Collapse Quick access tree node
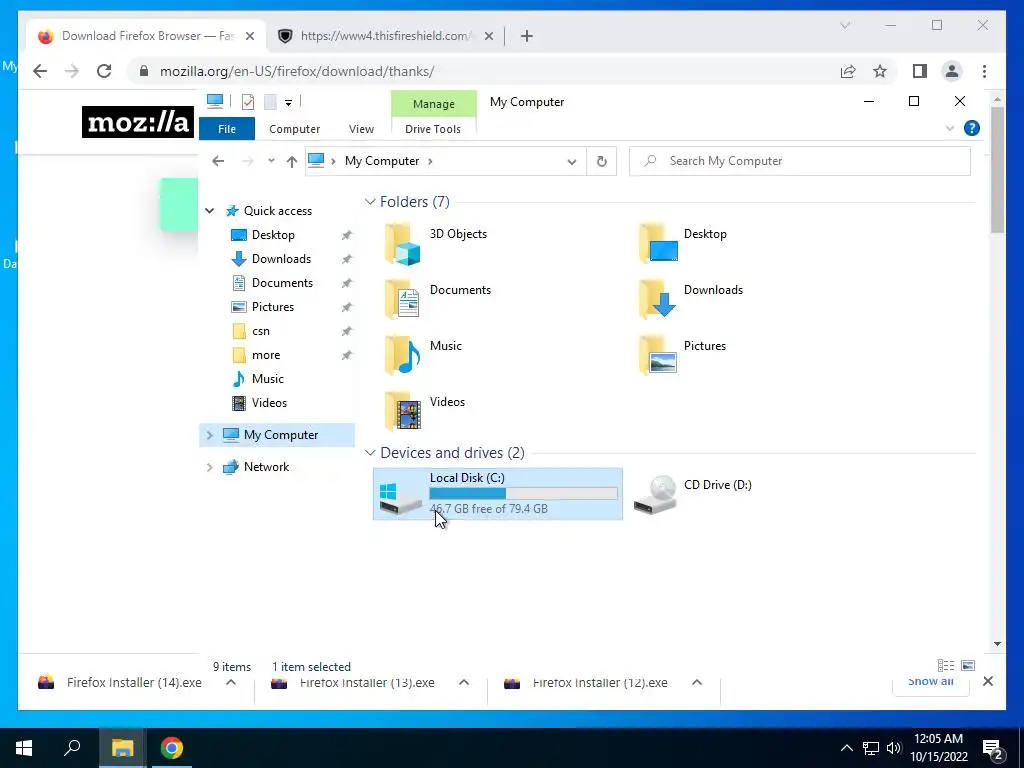 210,211
